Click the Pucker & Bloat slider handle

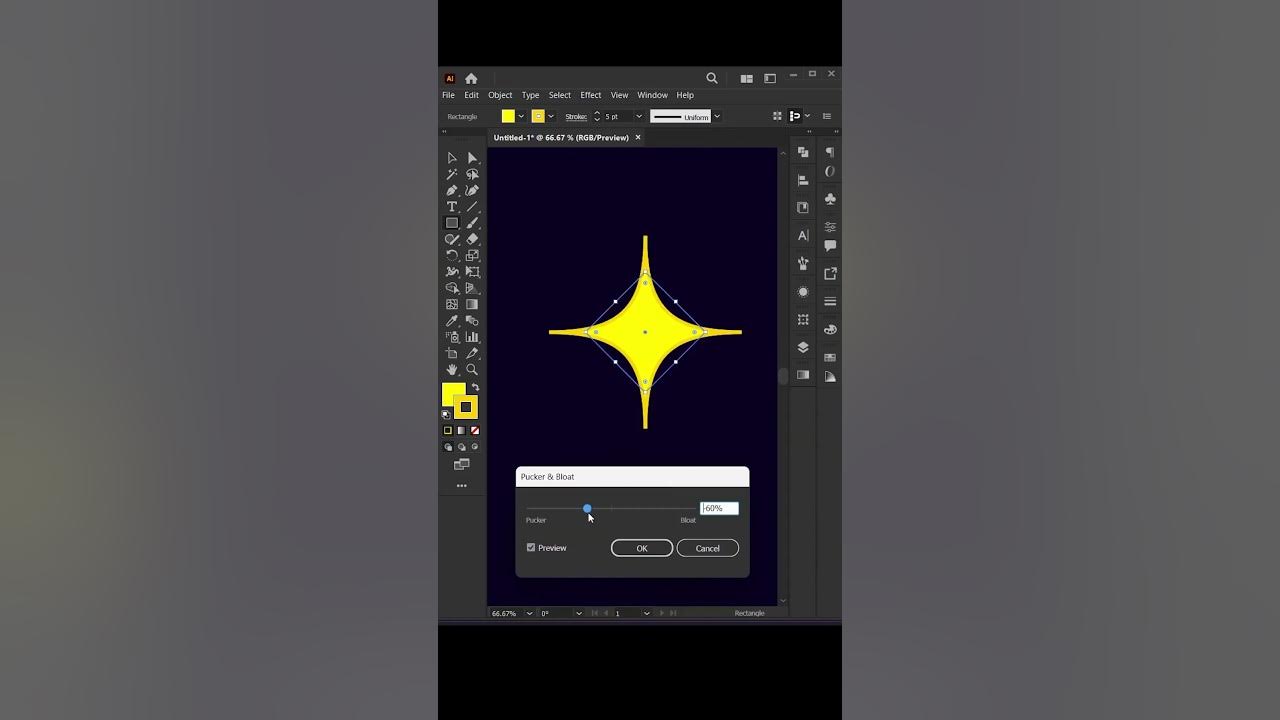point(587,509)
